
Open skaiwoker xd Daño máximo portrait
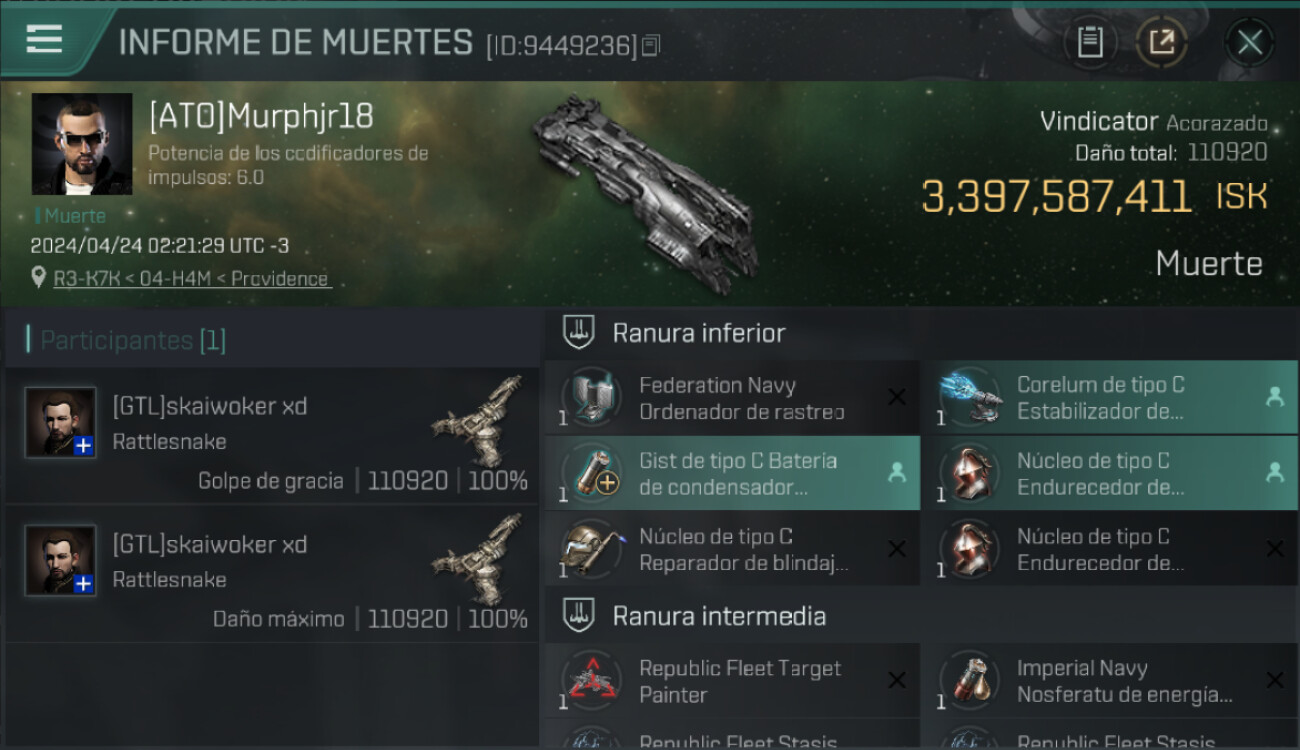[x=60, y=560]
